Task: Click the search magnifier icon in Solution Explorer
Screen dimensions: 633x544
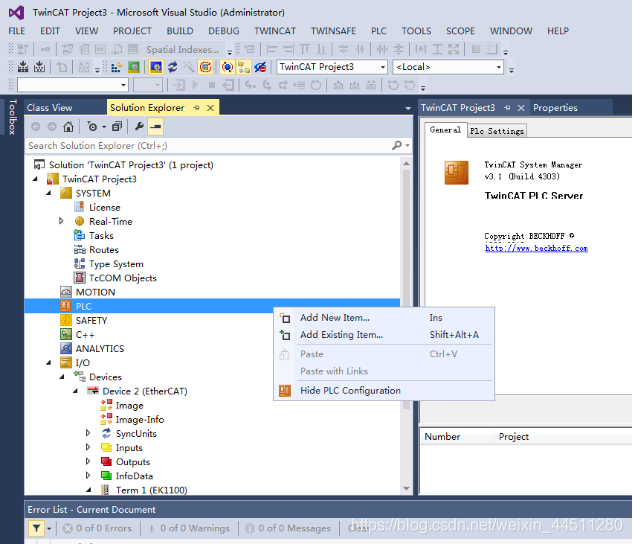Action: point(397,145)
